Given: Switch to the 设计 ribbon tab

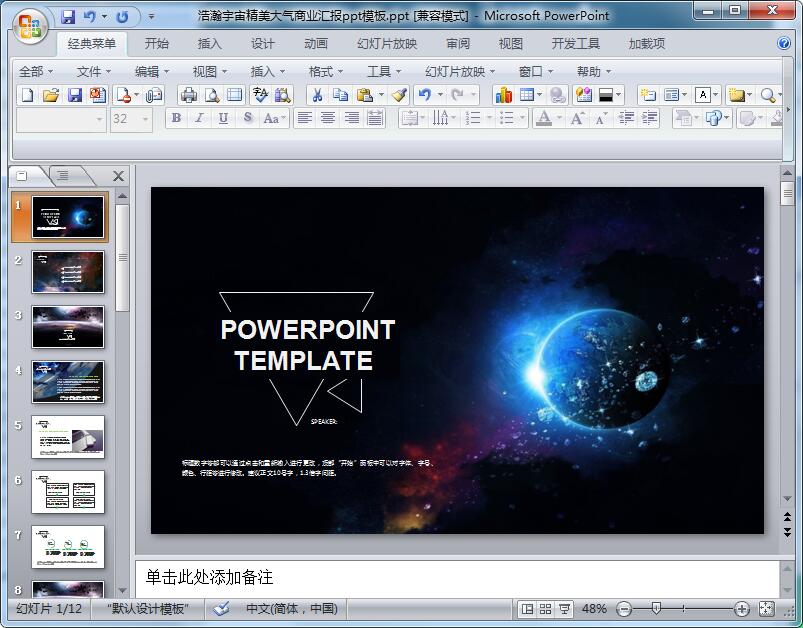Looking at the screenshot, I should point(263,44).
